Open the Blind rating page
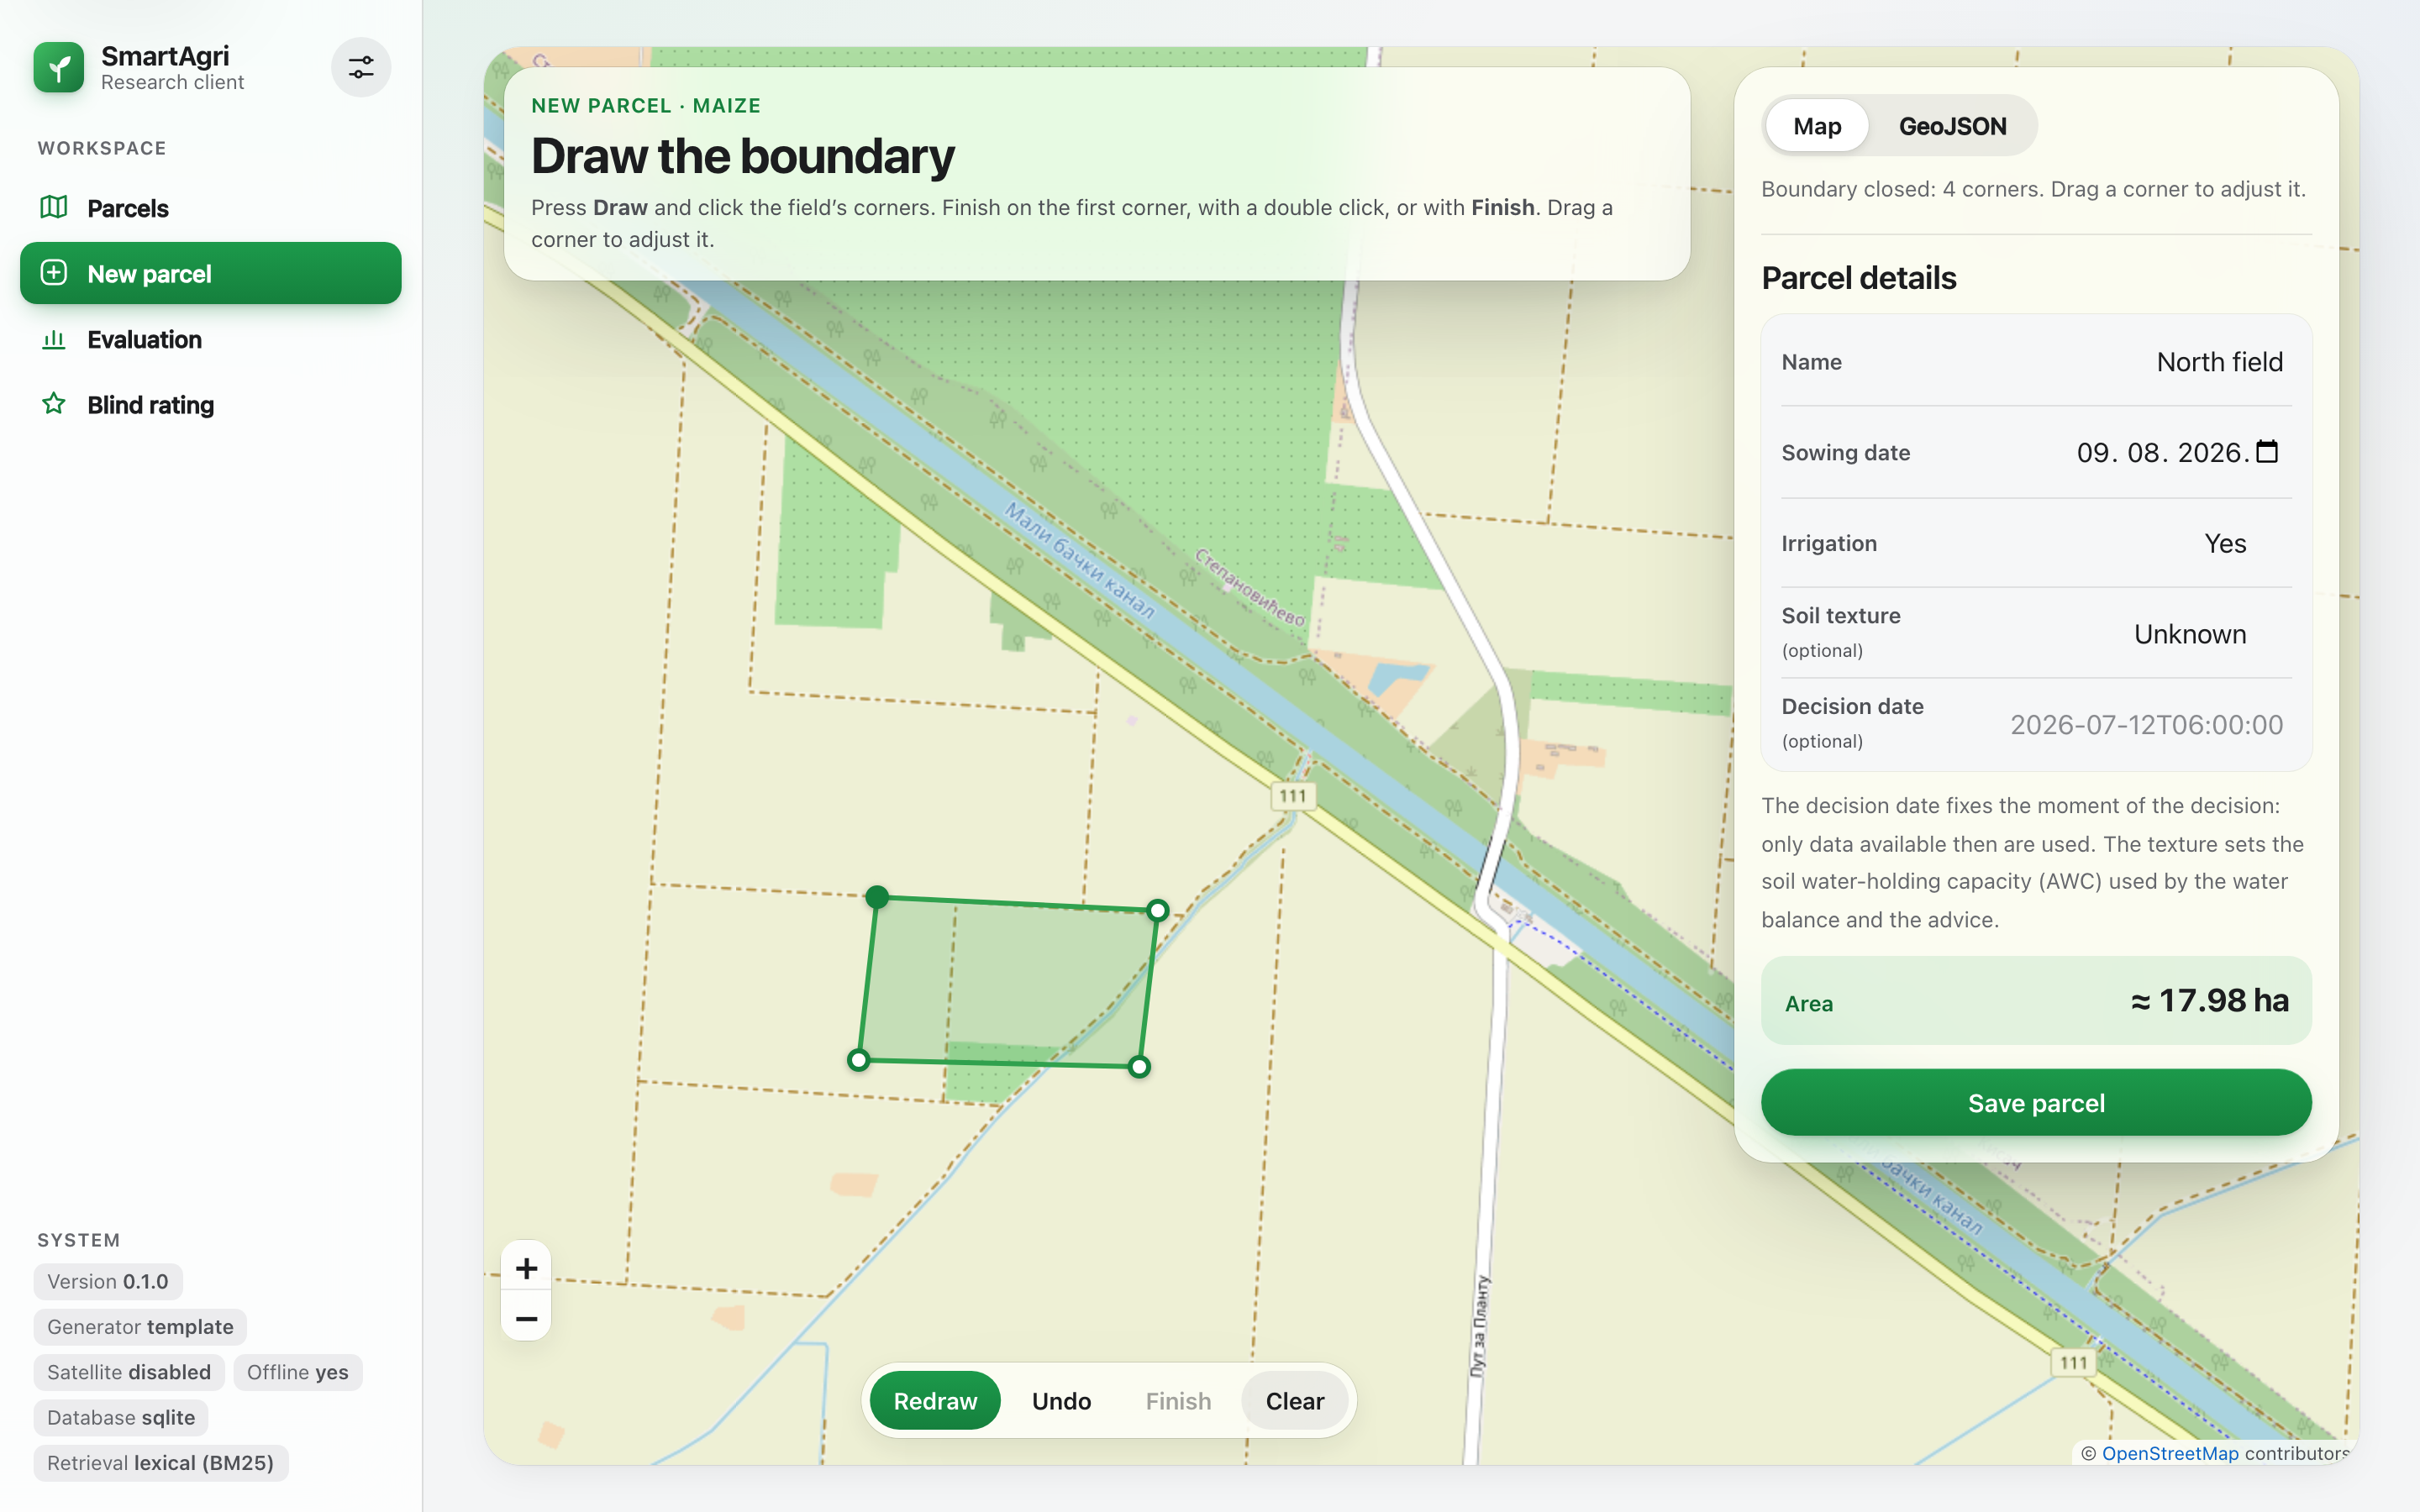This screenshot has height=1512, width=2420. (x=211, y=404)
